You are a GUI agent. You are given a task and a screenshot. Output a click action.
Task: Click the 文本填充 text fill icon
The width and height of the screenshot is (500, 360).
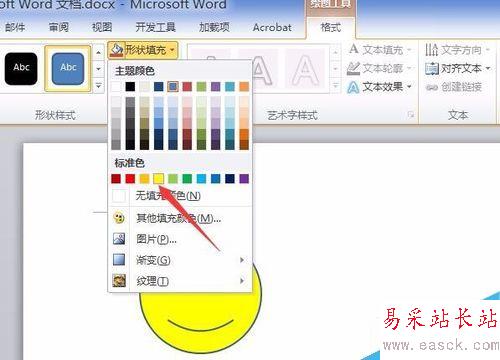click(354, 50)
